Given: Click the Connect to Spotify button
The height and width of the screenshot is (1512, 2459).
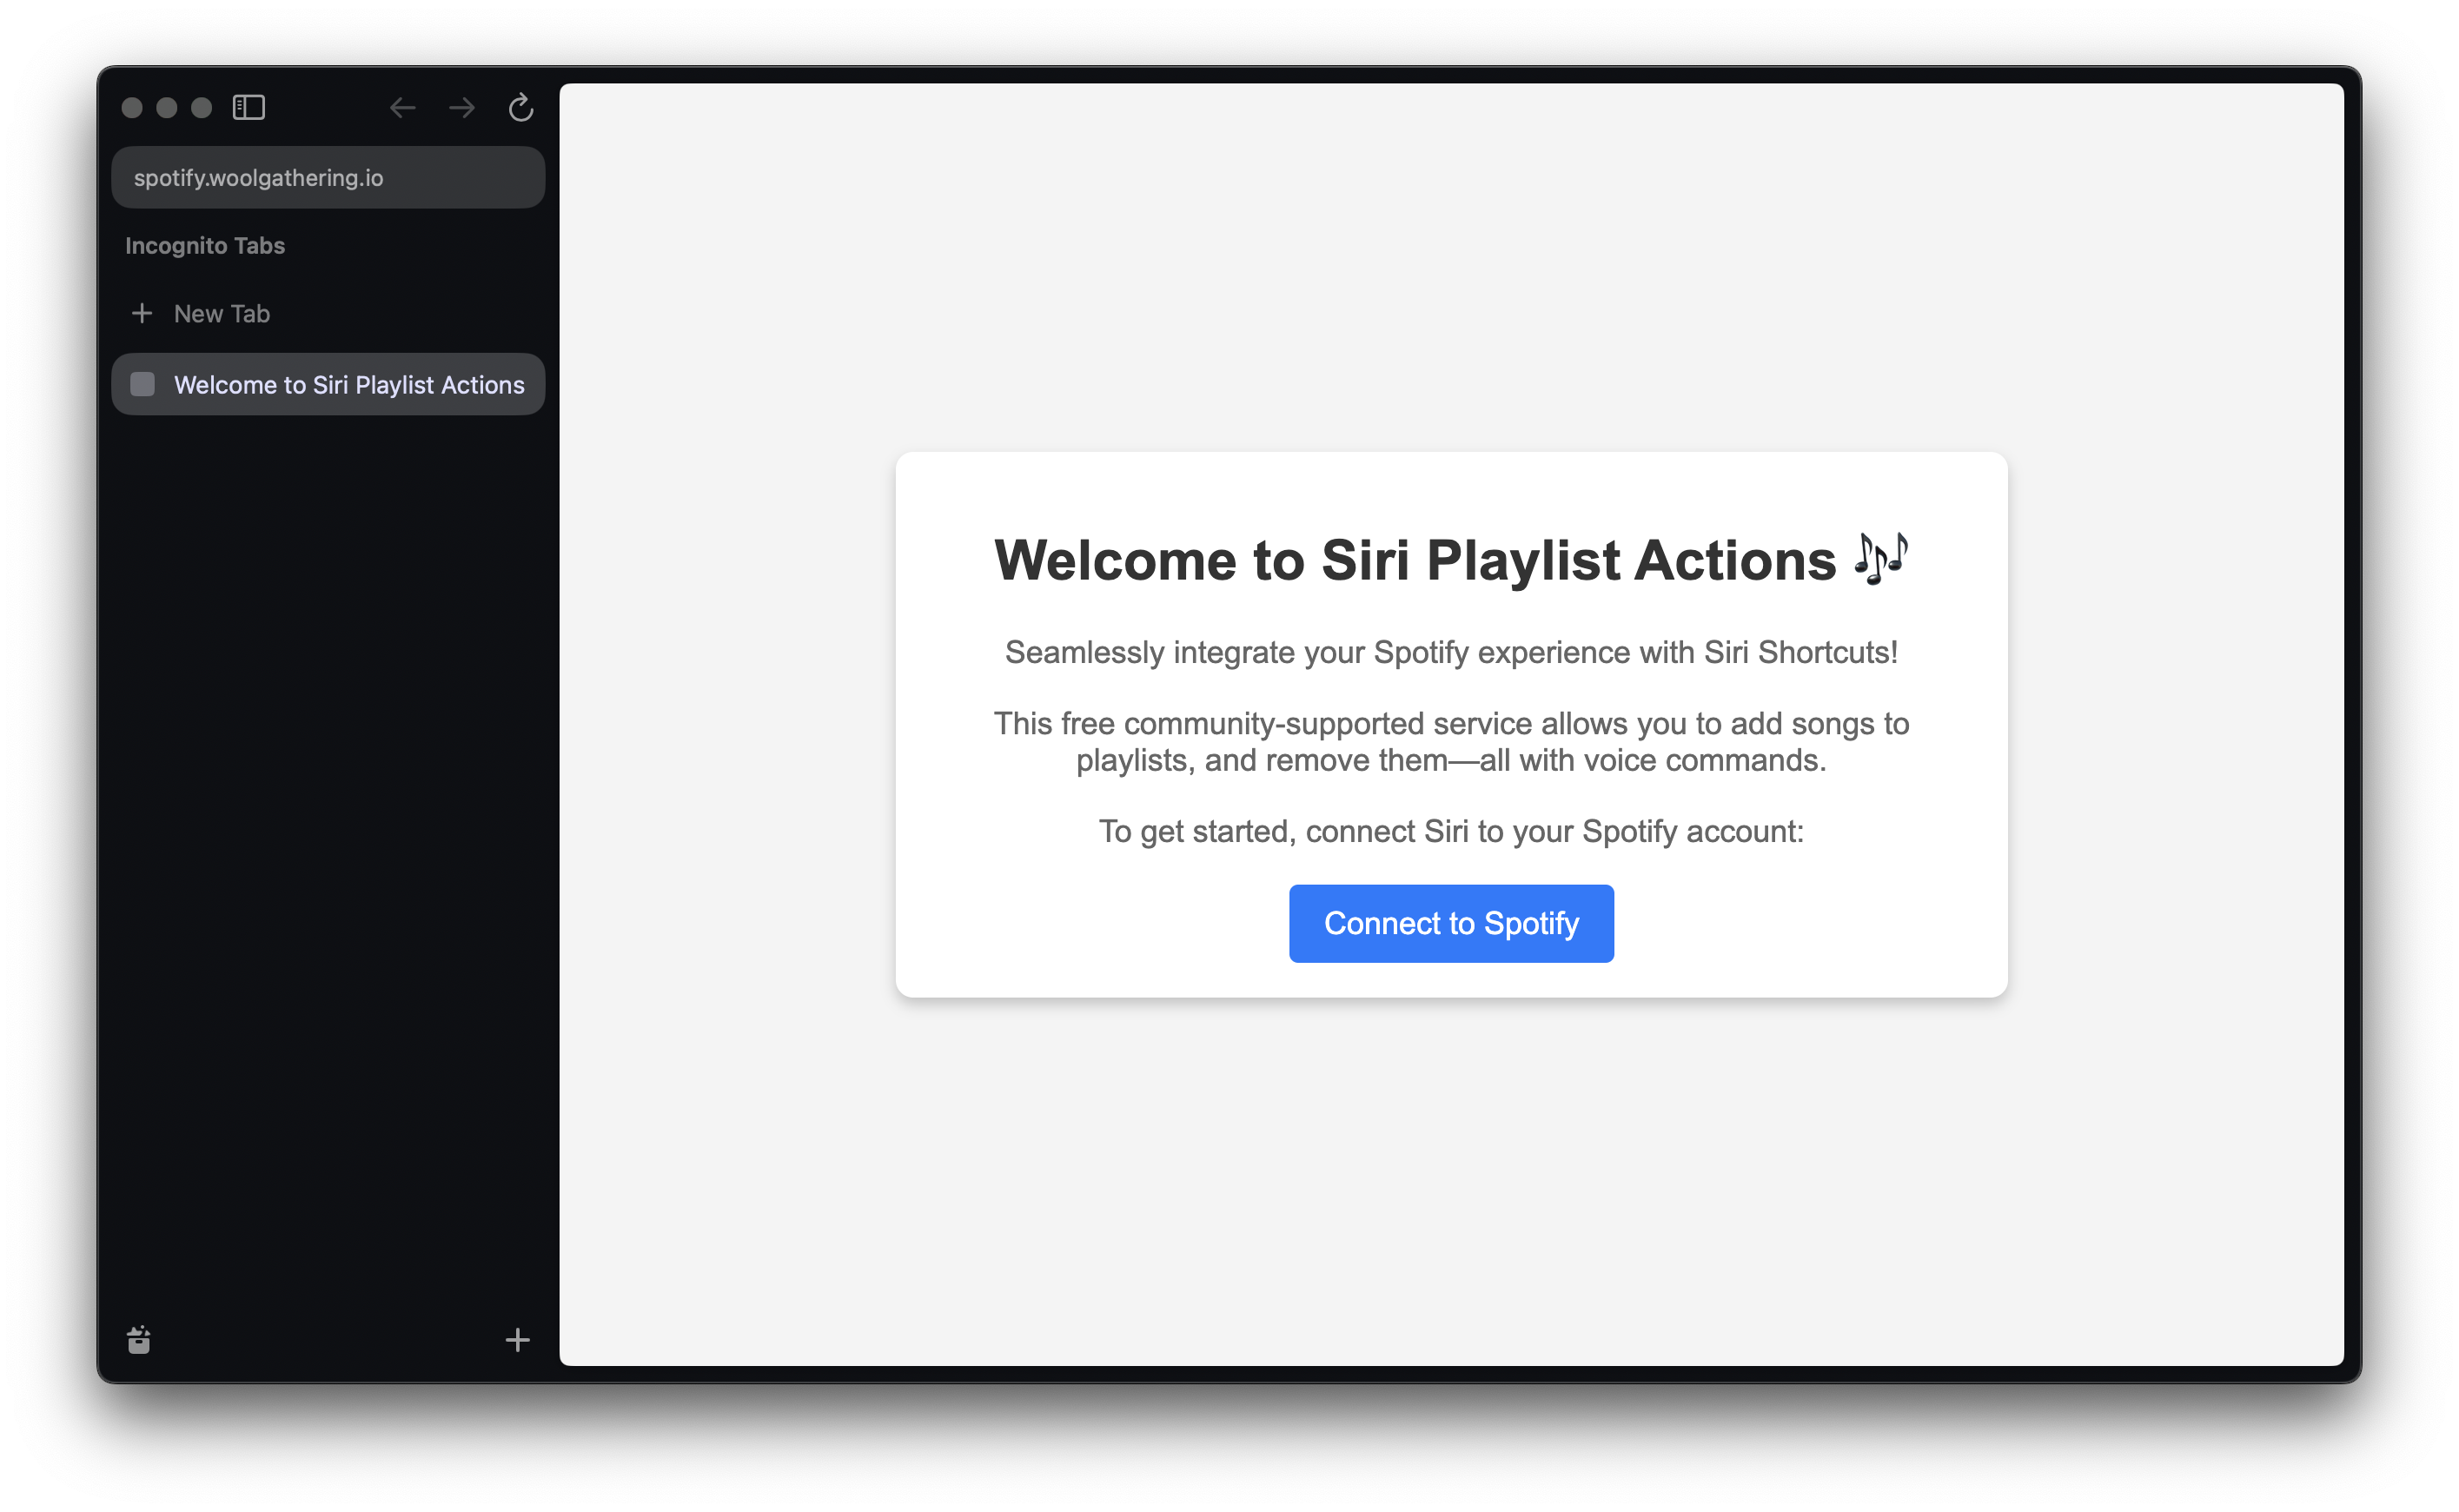Looking at the screenshot, I should 1451,923.
